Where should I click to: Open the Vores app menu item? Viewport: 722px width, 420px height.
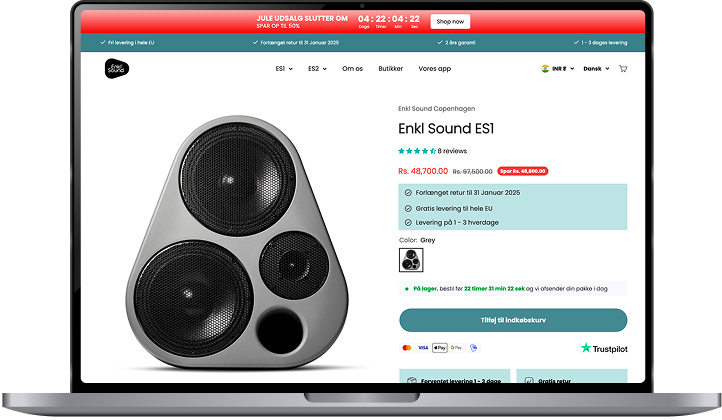click(x=435, y=69)
